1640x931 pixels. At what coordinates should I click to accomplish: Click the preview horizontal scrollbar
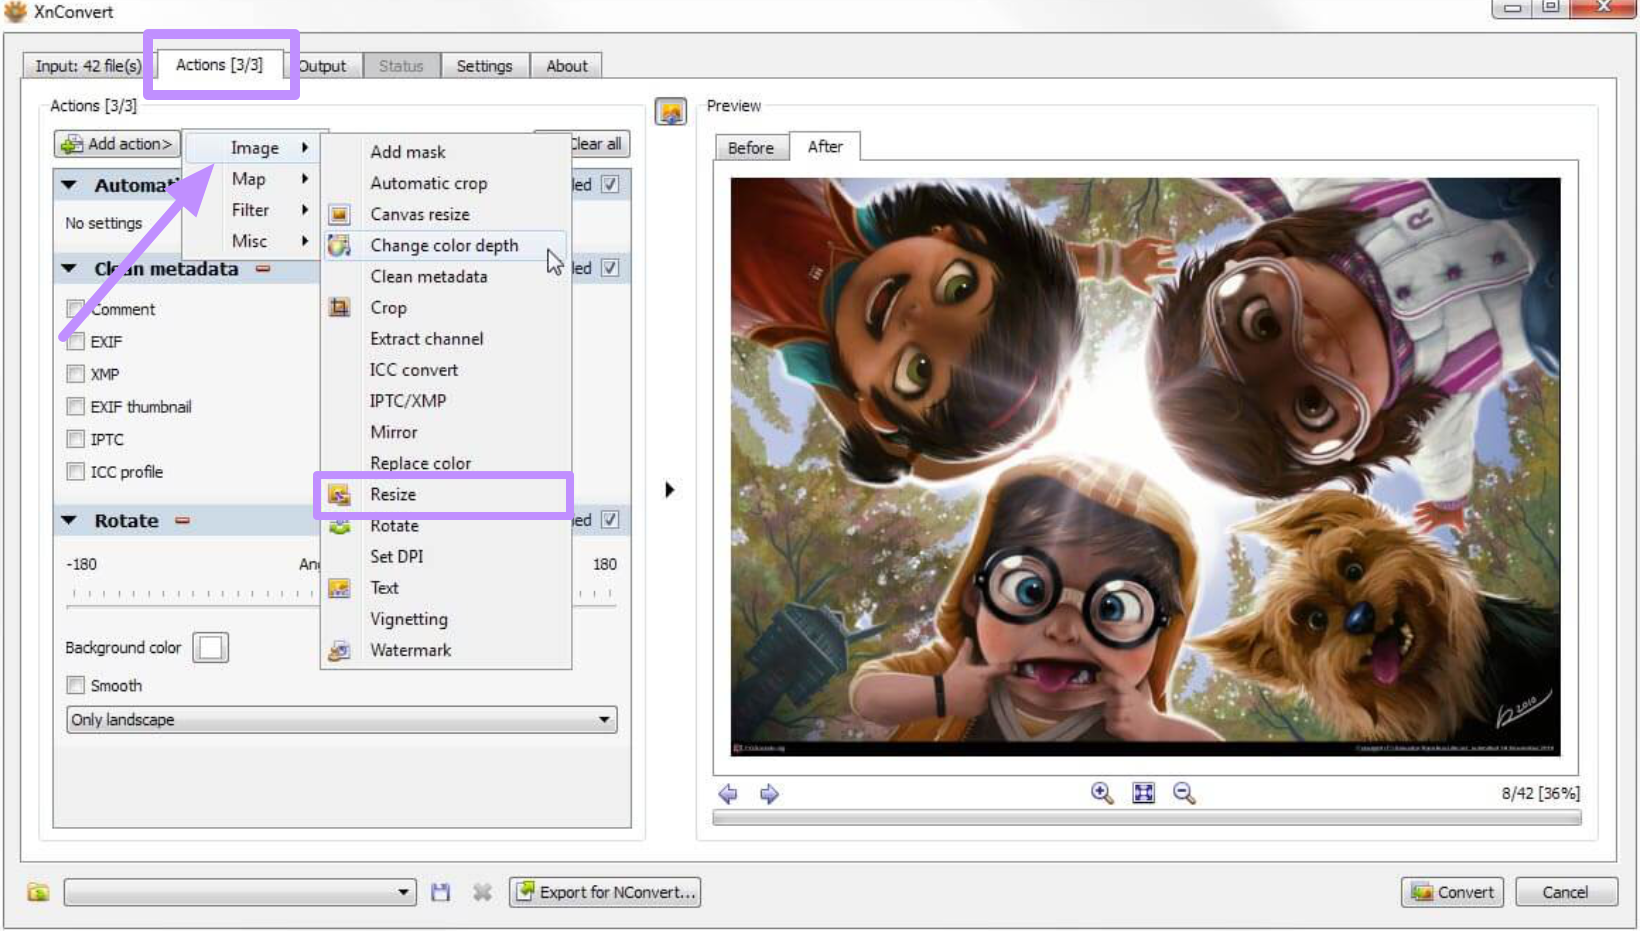(x=1147, y=818)
